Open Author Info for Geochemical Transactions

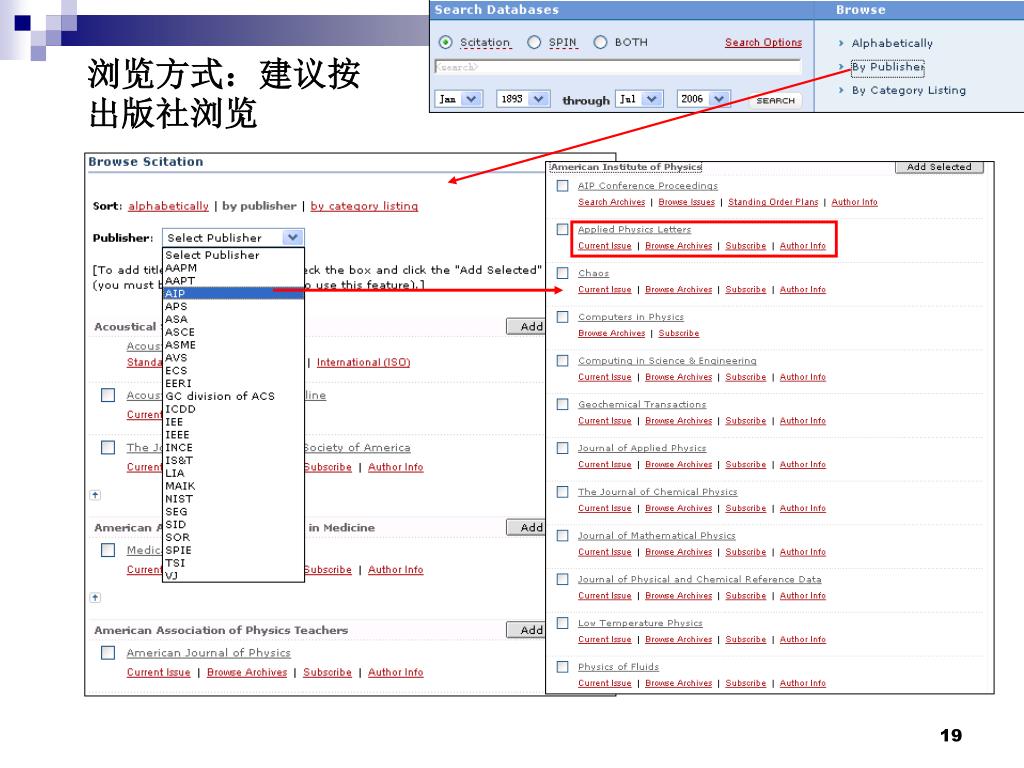[x=803, y=421]
